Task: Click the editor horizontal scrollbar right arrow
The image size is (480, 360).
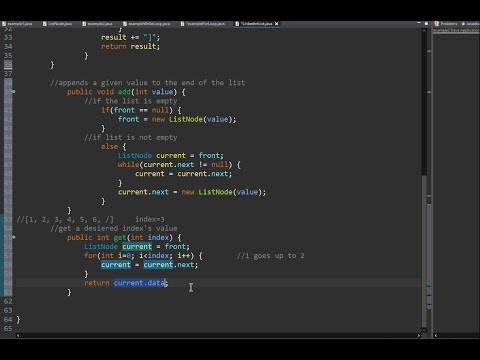Action: tap(419, 335)
